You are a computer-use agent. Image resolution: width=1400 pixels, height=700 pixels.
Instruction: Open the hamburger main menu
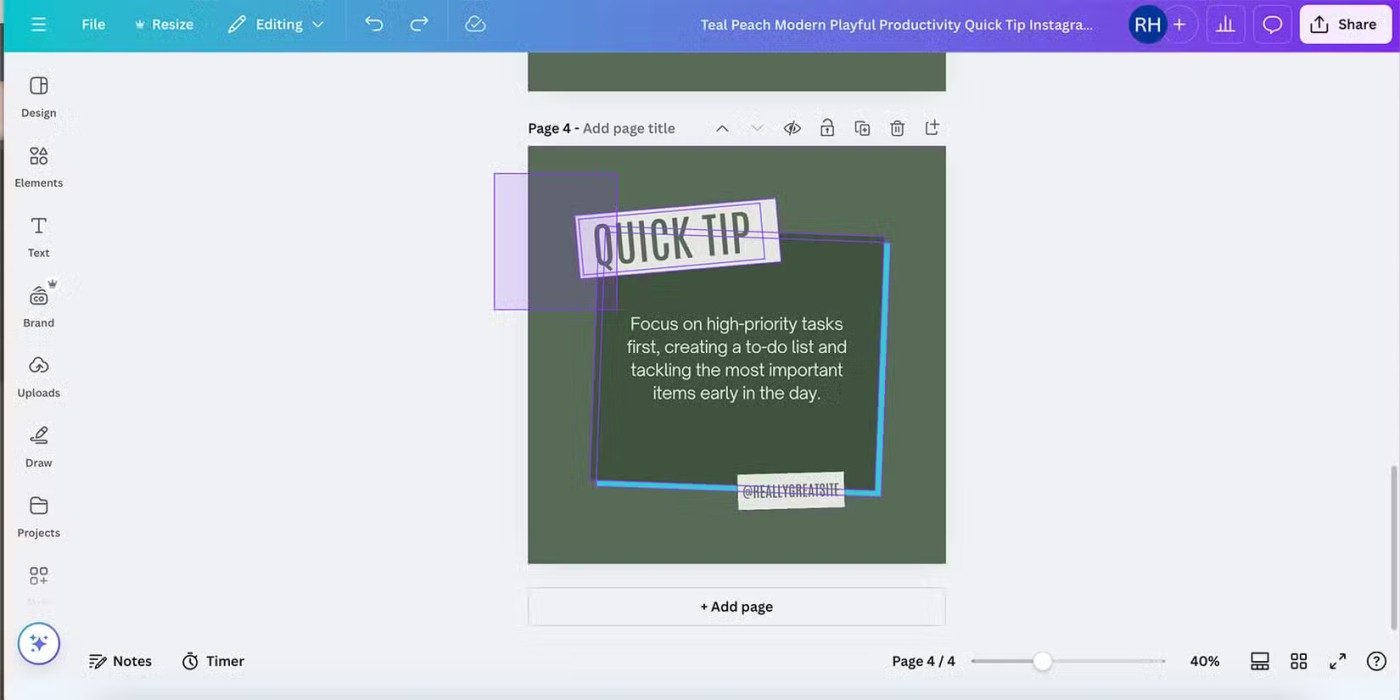(38, 24)
